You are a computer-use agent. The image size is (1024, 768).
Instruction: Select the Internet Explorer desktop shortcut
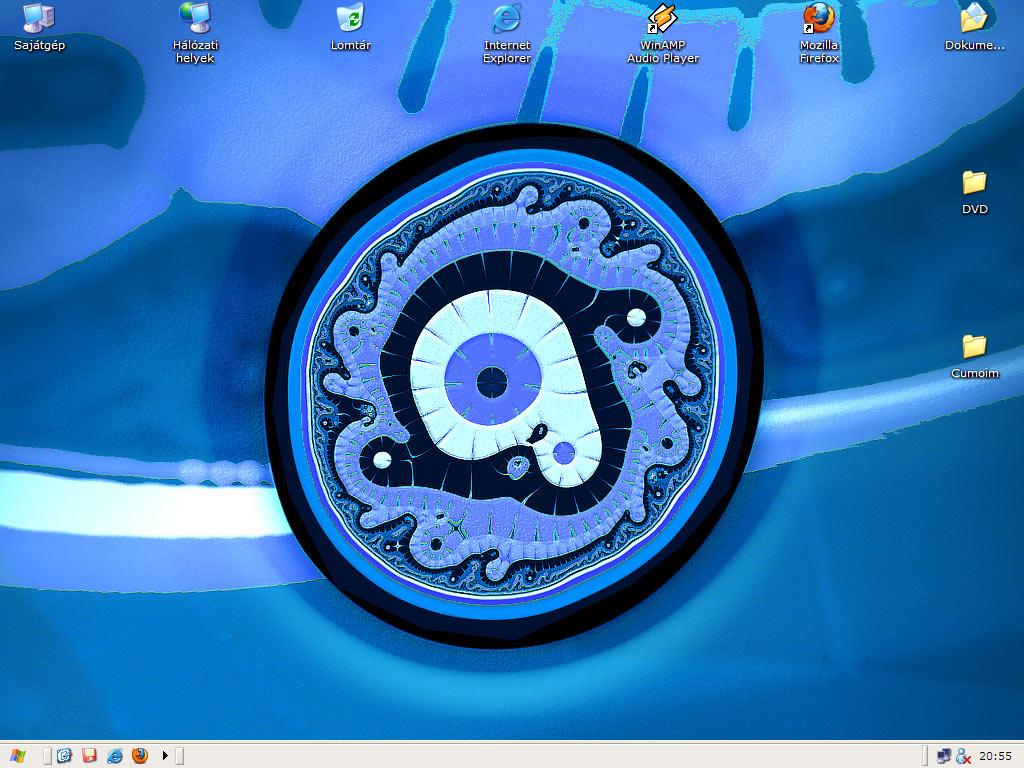pos(507,33)
